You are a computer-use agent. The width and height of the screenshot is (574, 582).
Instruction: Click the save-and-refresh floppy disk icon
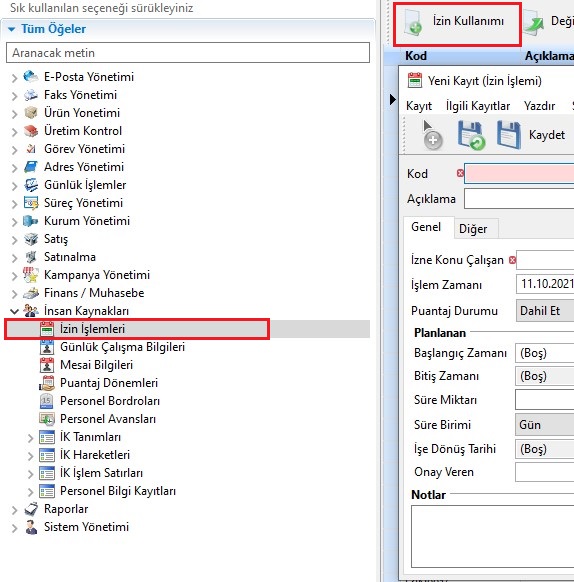point(471,135)
